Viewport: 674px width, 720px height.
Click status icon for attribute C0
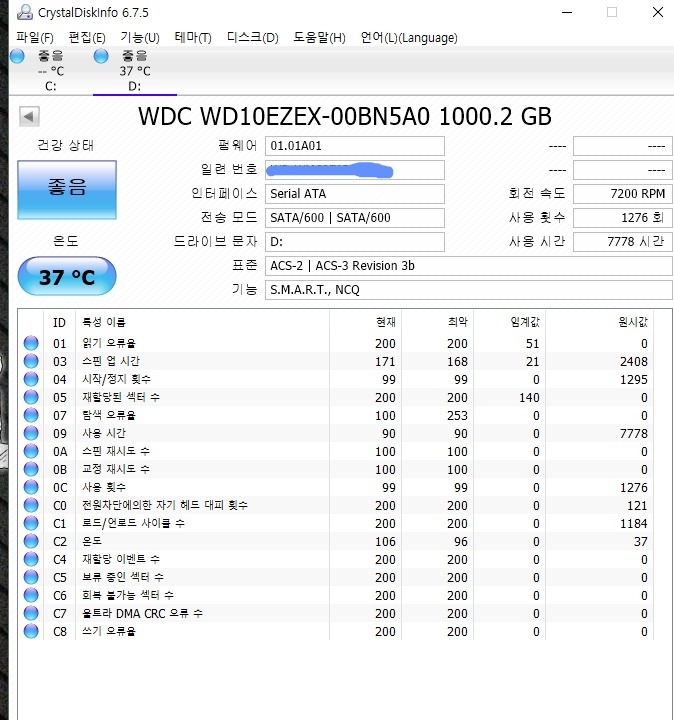tap(31, 505)
